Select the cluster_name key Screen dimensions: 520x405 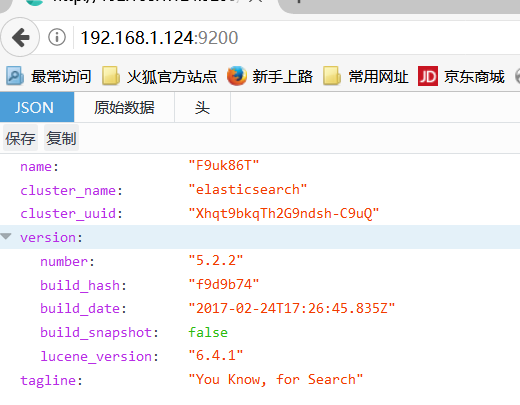pos(71,191)
